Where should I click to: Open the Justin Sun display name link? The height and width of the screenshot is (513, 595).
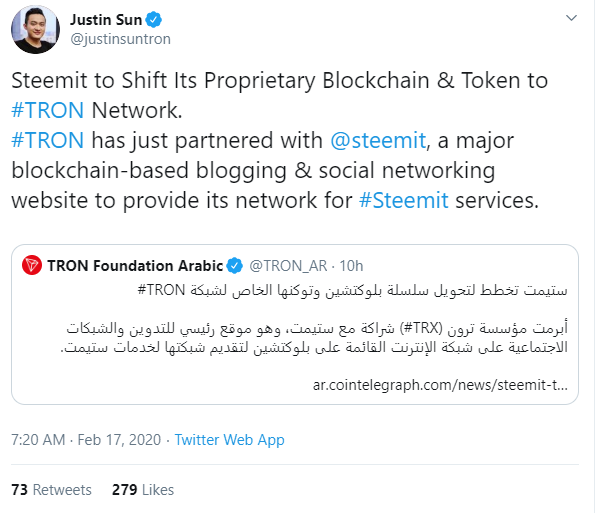[106, 20]
